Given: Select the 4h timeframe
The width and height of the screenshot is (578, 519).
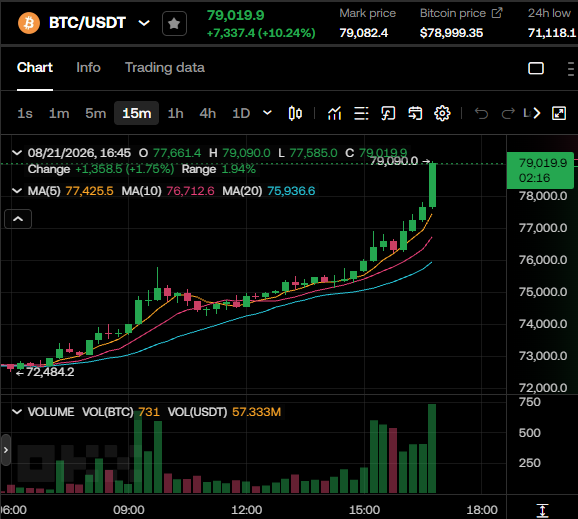Looking at the screenshot, I should 208,113.
